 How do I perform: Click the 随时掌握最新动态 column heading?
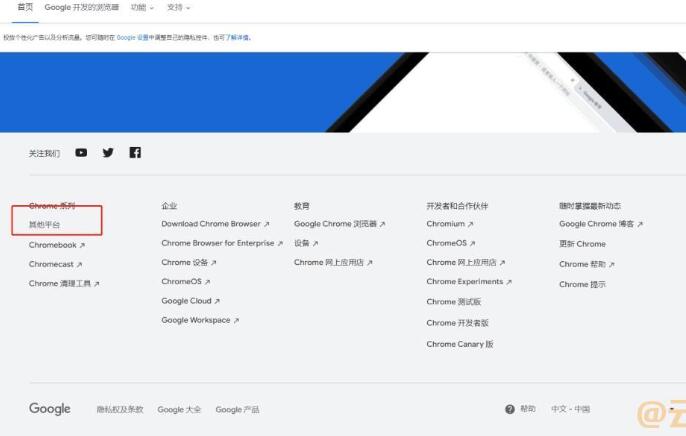[x=590, y=206]
